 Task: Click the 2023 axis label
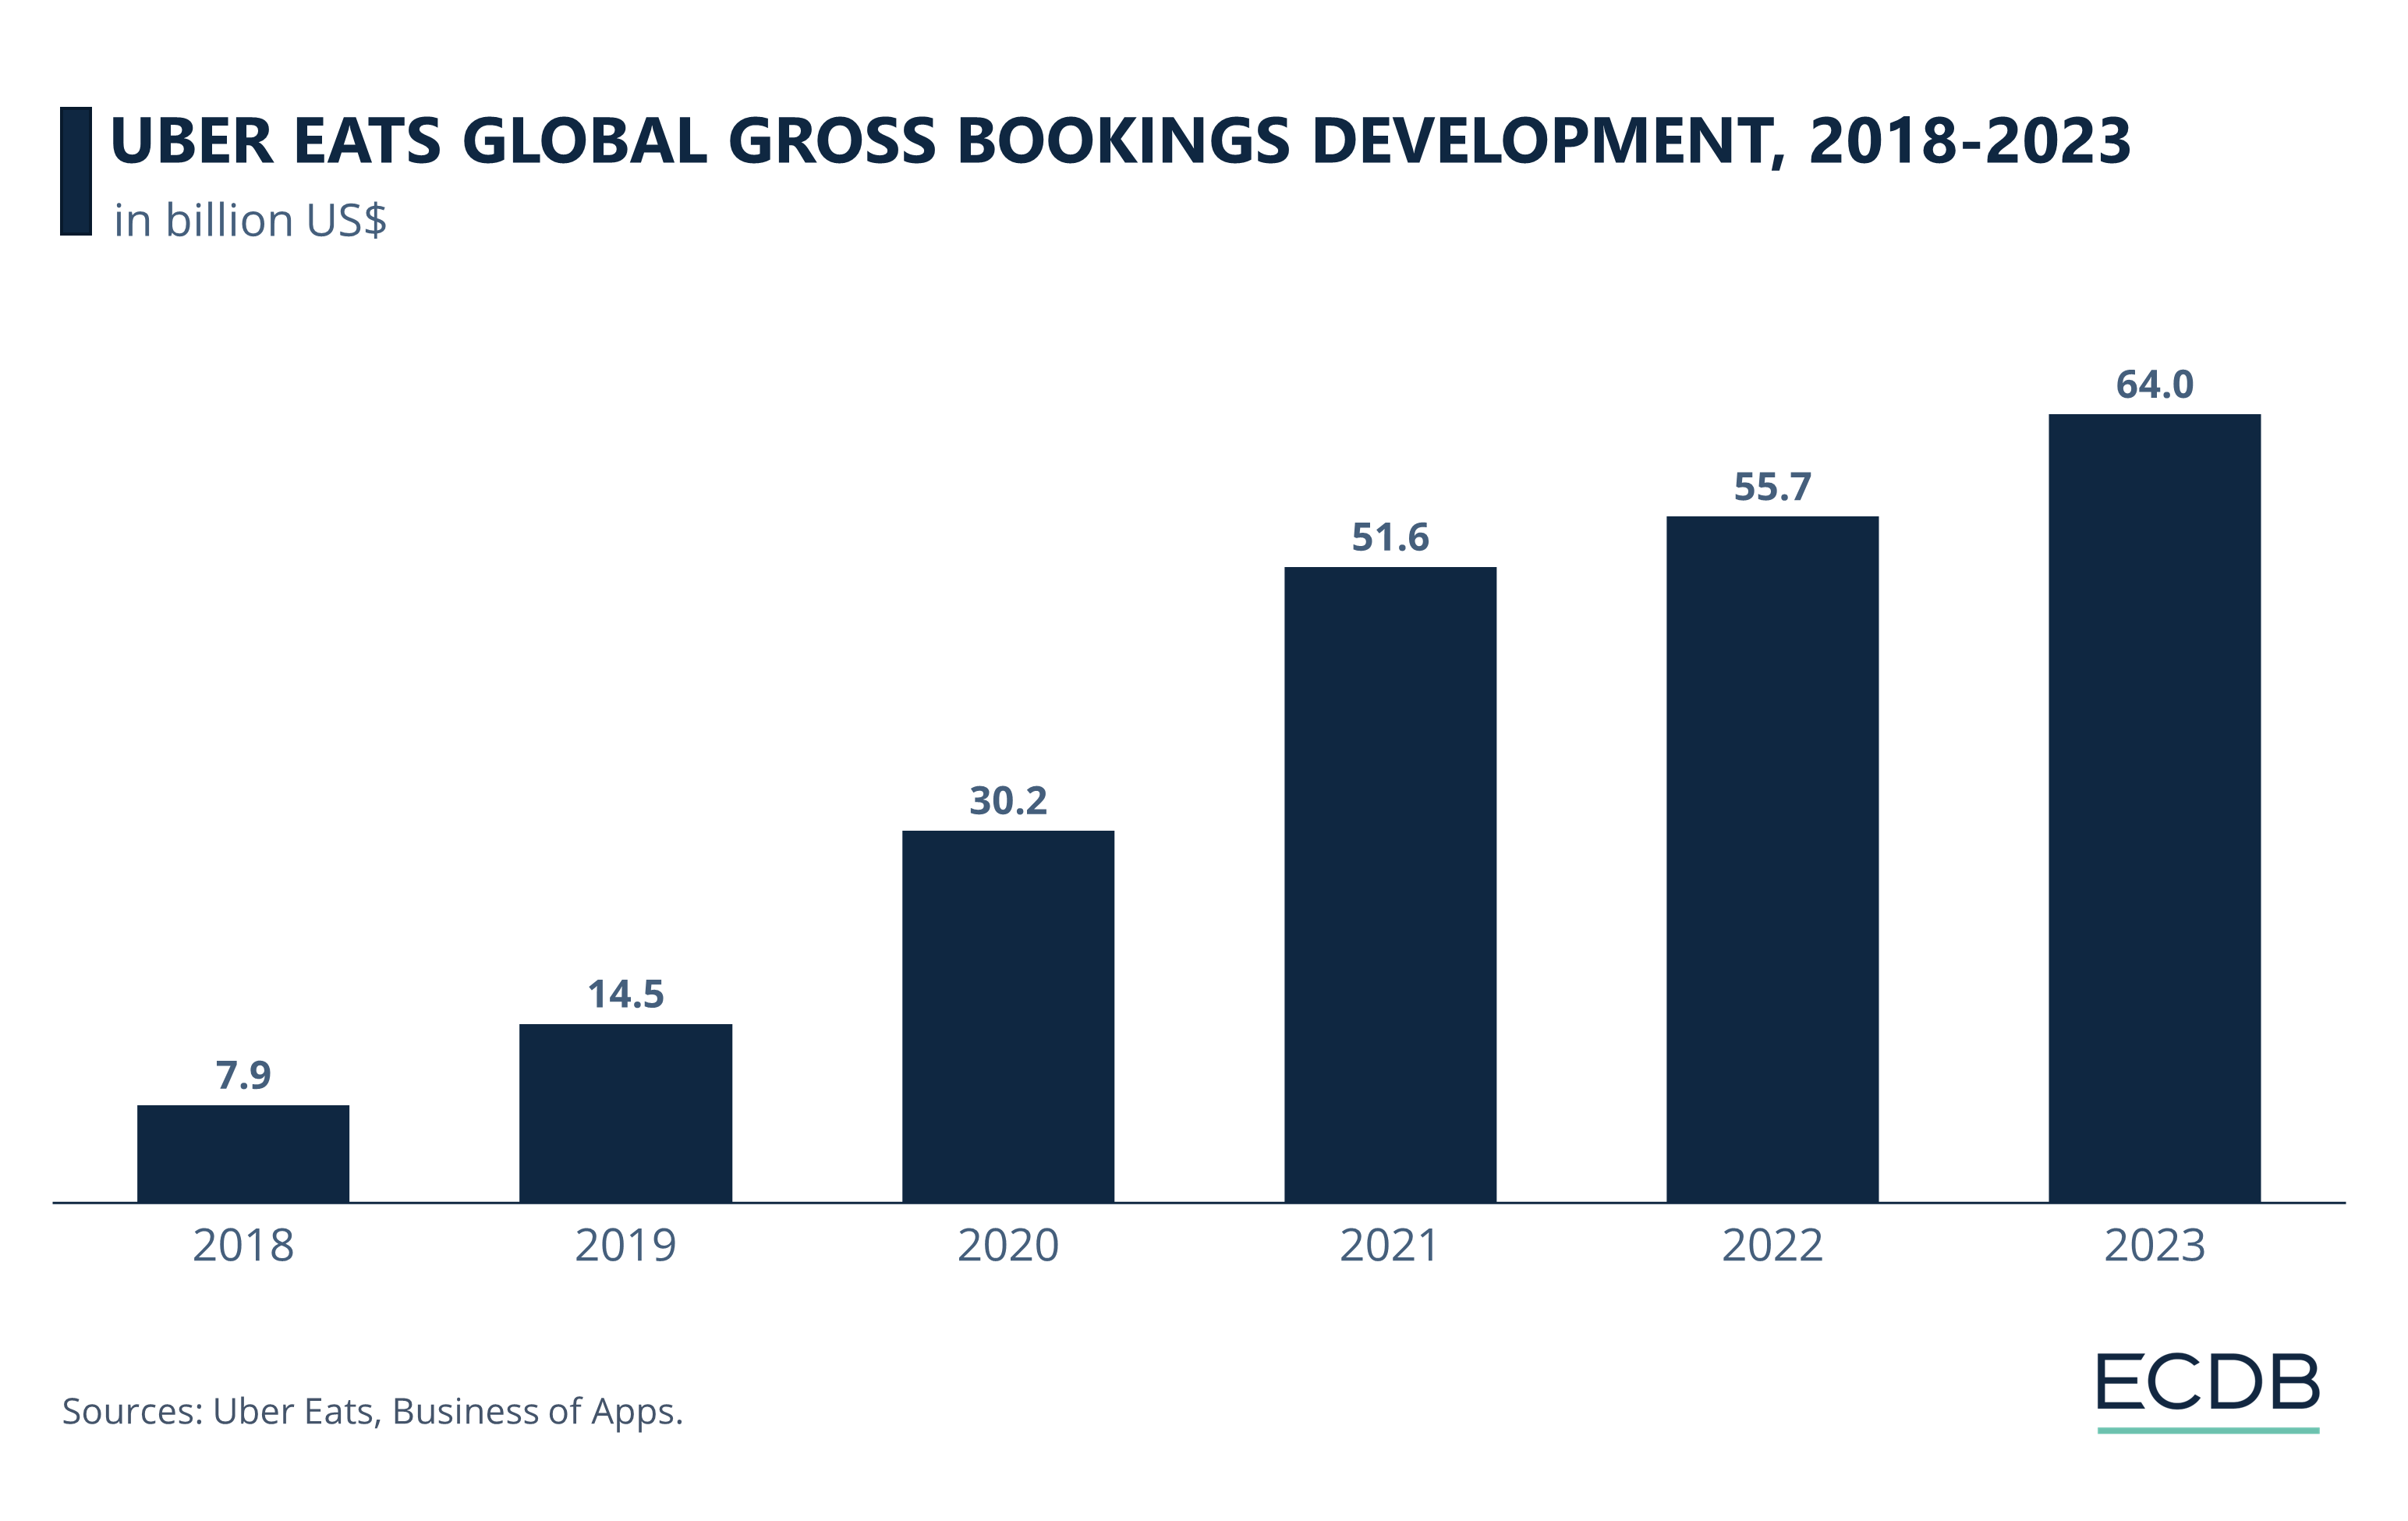2154,1246
